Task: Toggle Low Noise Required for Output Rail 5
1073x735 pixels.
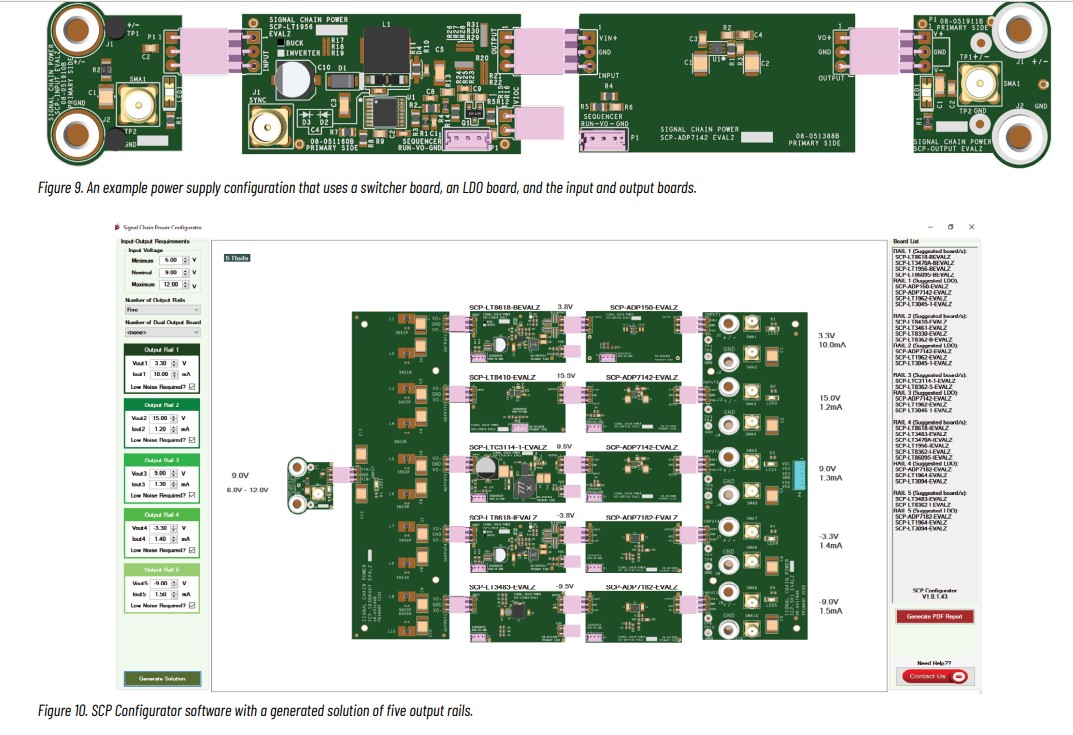Action: 192,606
